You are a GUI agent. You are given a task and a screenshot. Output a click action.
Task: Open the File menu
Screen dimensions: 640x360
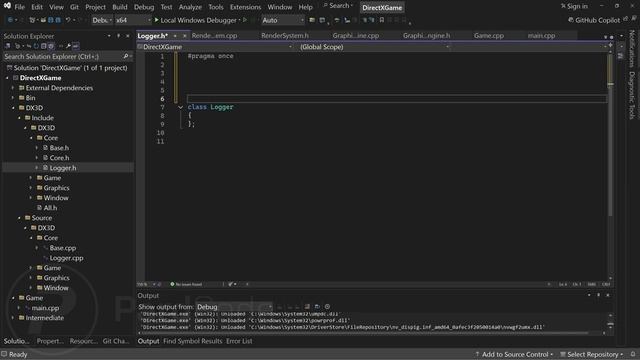coord(19,7)
